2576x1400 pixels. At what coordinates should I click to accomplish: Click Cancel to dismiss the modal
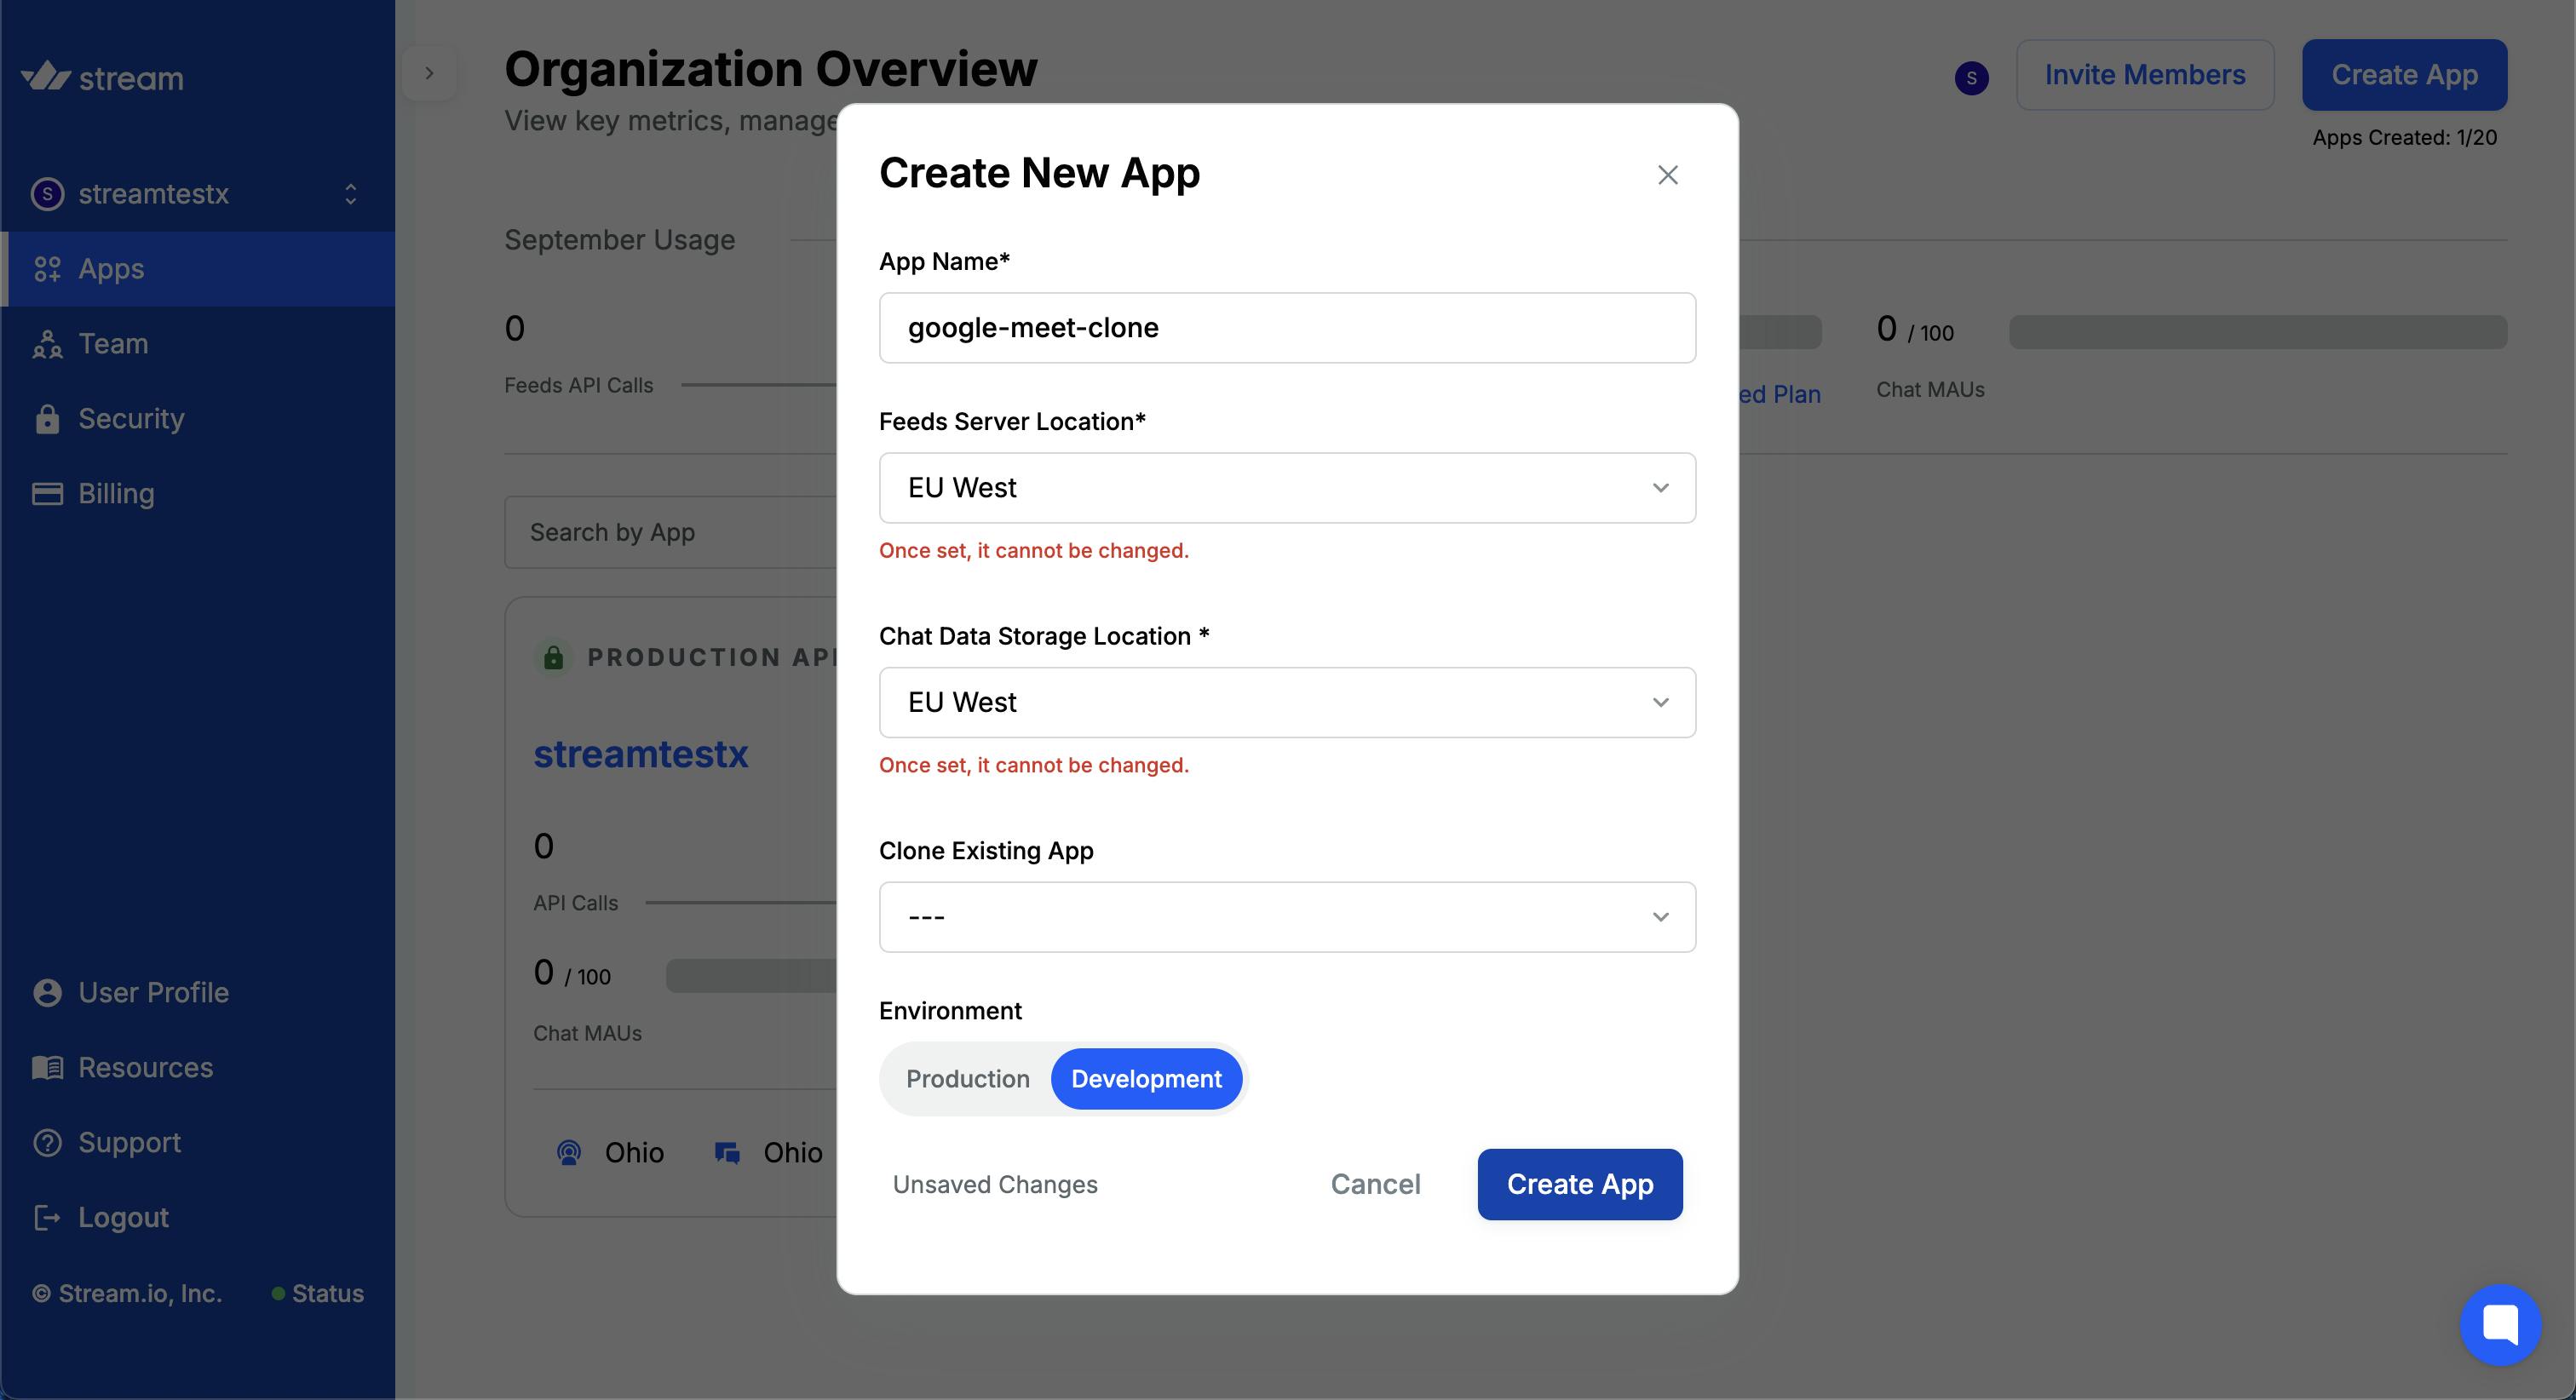point(1374,1183)
